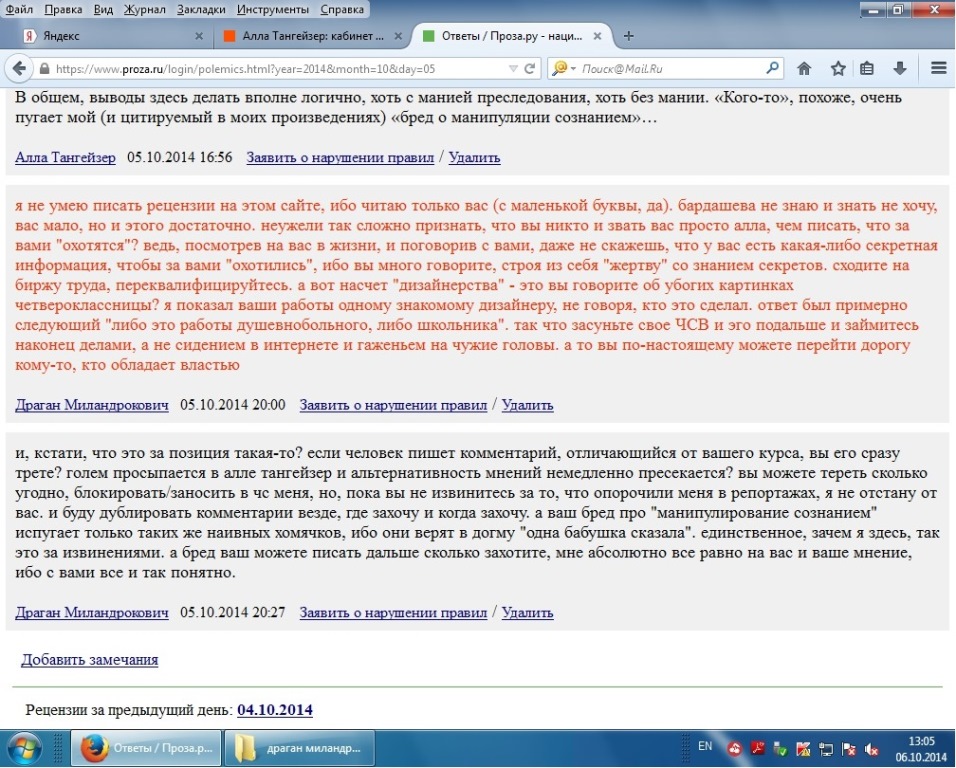Open the Вид menu

tap(103, 10)
